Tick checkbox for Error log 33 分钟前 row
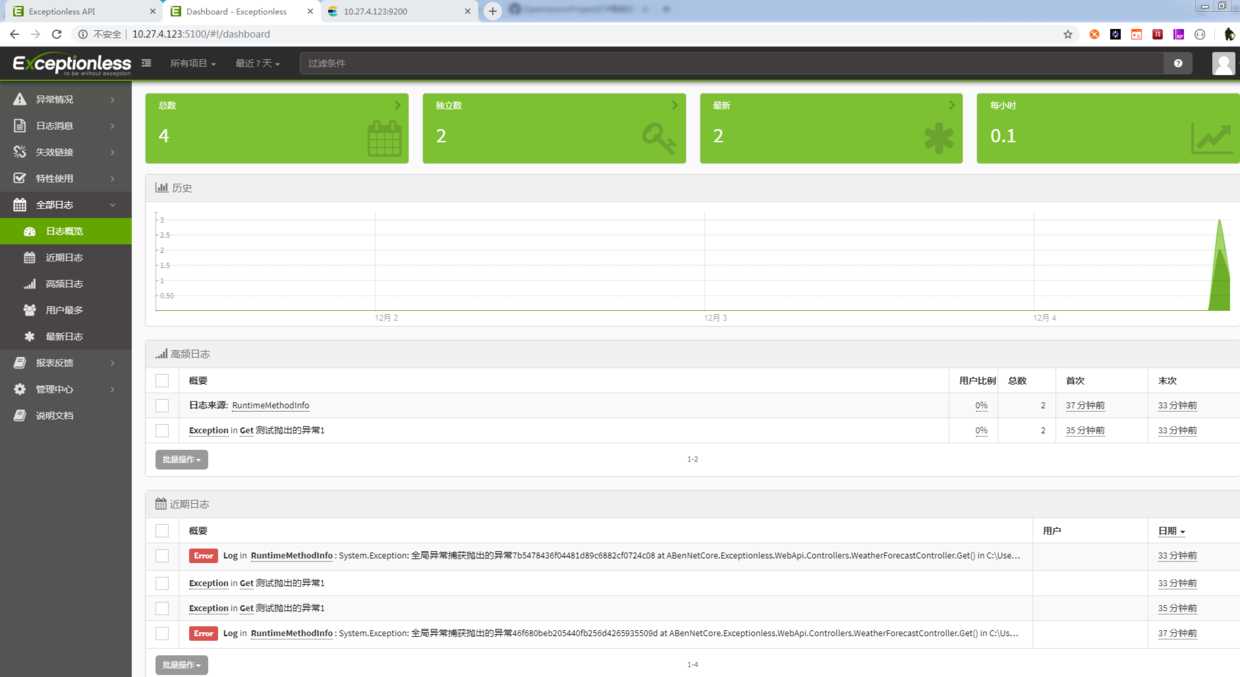The image size is (1240, 677). (162, 556)
